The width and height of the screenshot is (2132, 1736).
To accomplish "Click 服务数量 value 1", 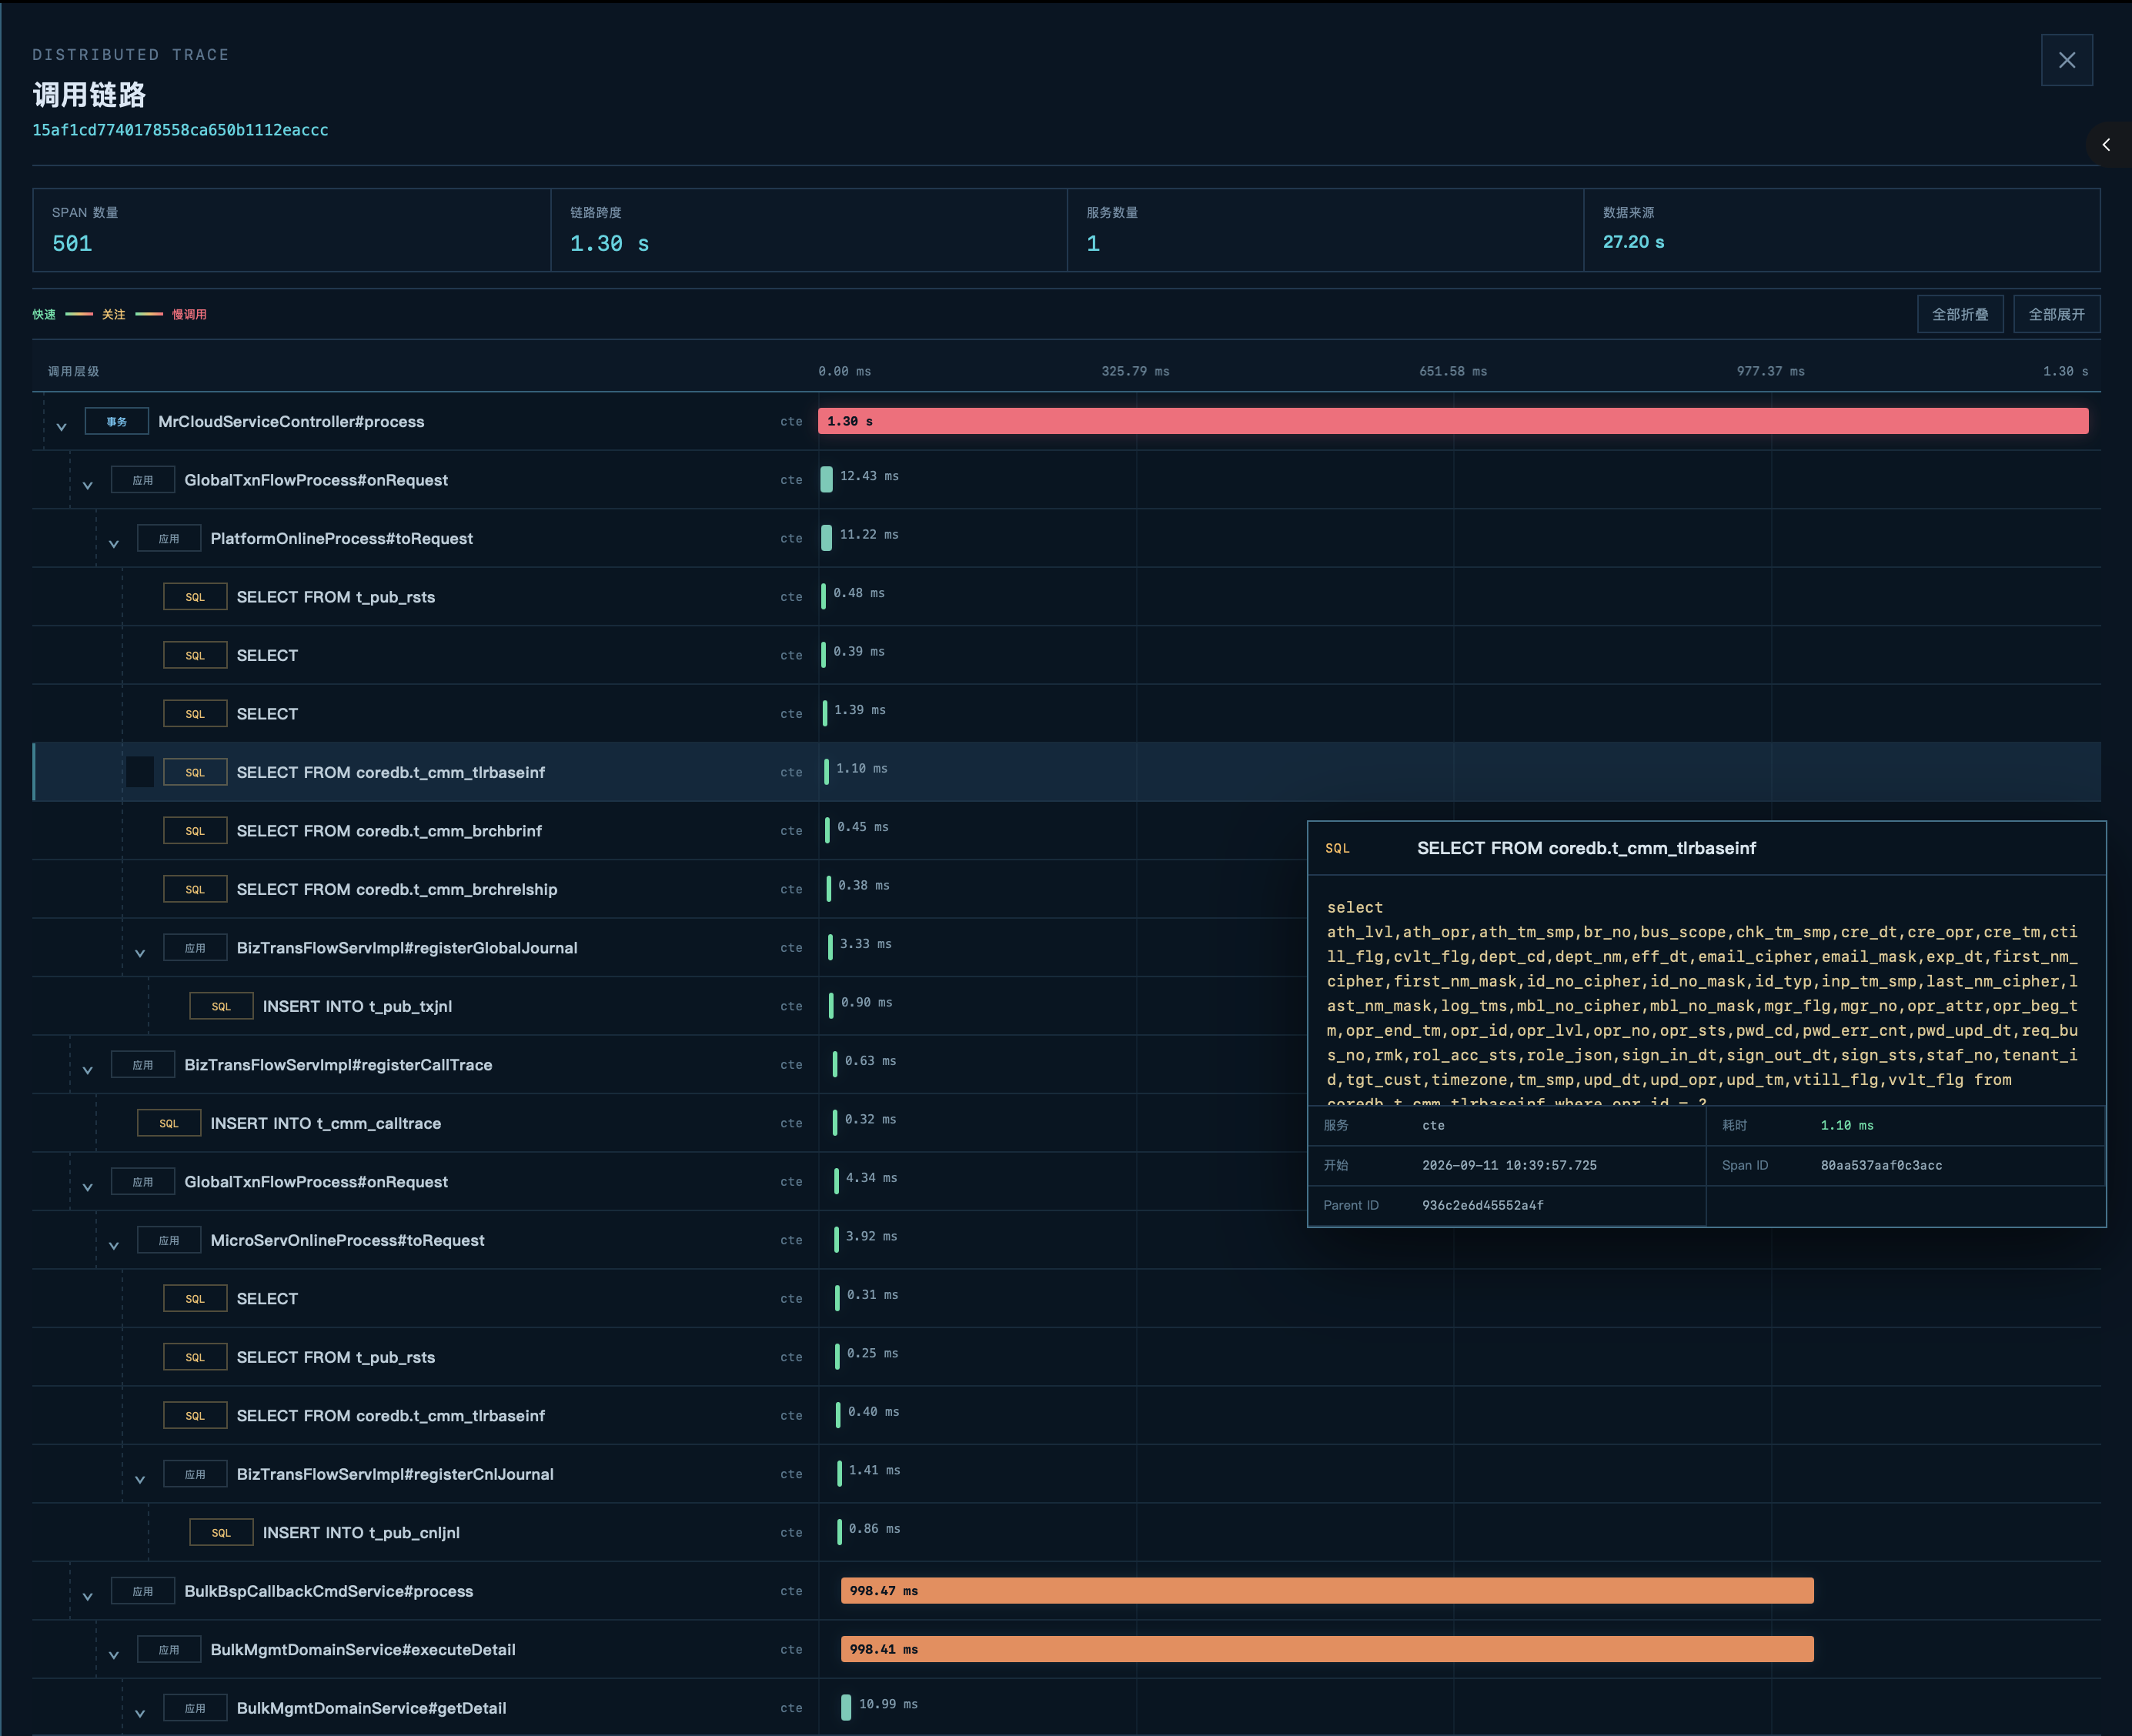I will point(1093,244).
